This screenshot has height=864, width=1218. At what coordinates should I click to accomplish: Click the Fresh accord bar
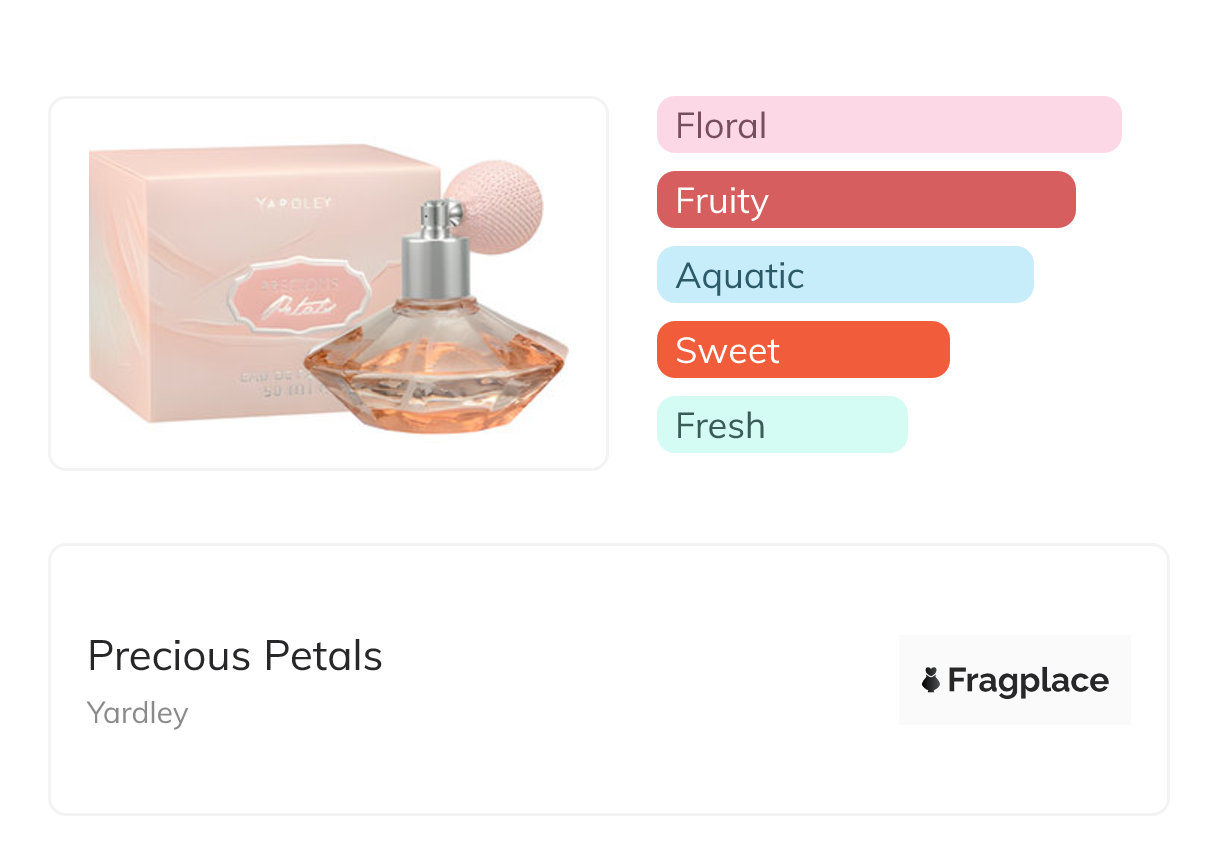(782, 425)
